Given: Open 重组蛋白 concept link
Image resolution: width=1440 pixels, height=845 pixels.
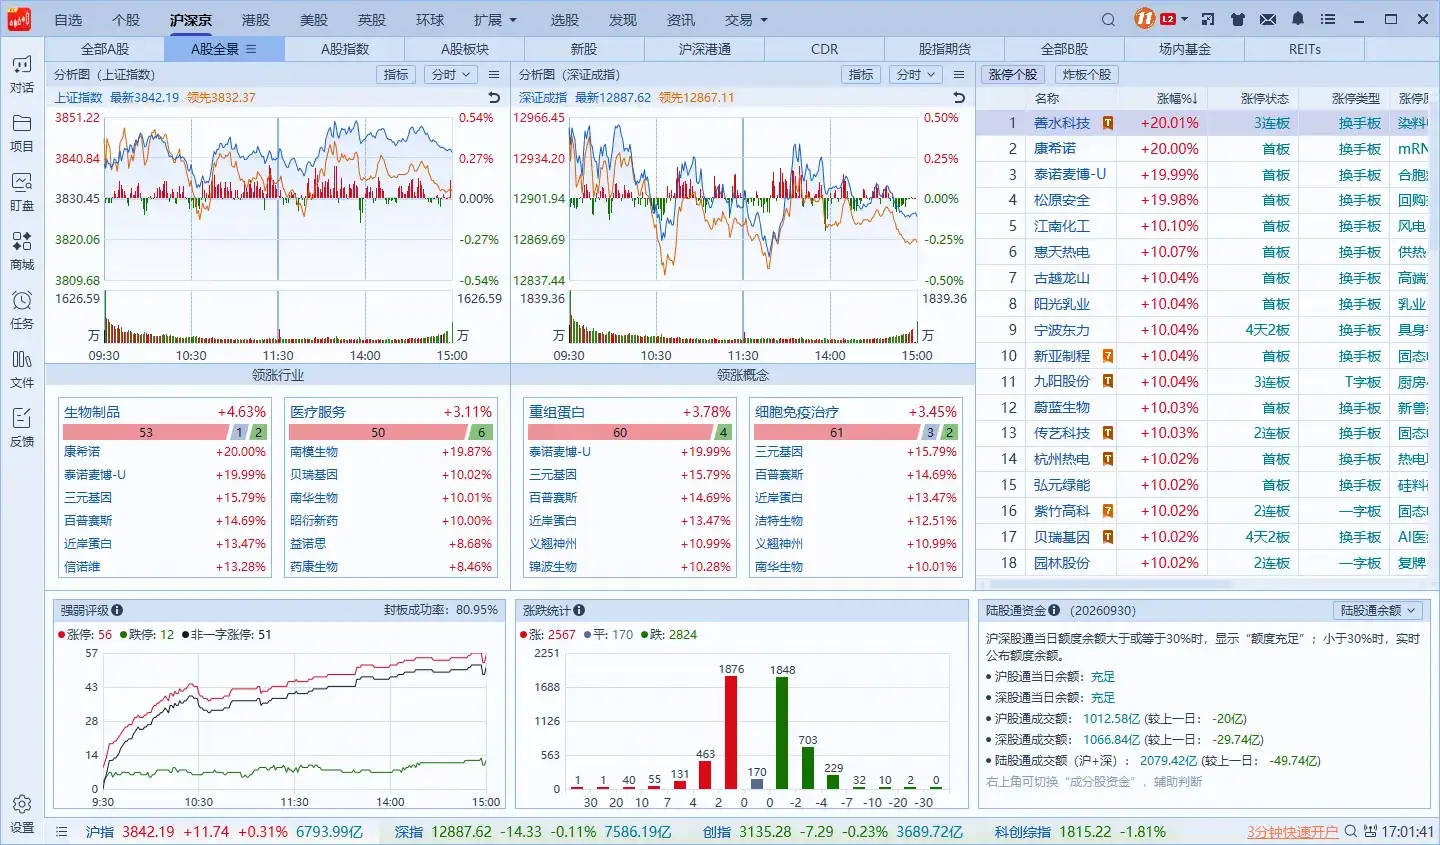Looking at the screenshot, I should [557, 412].
